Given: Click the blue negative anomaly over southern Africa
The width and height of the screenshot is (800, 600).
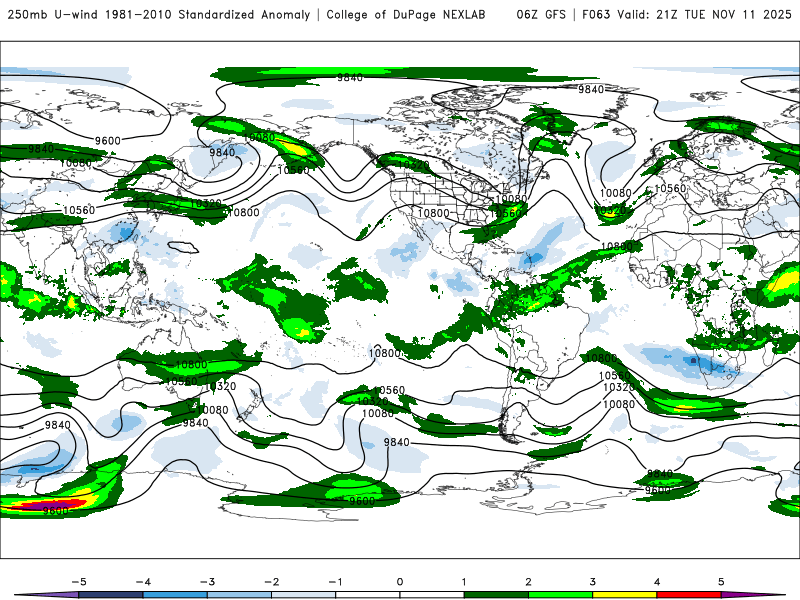Looking at the screenshot, I should [x=693, y=361].
